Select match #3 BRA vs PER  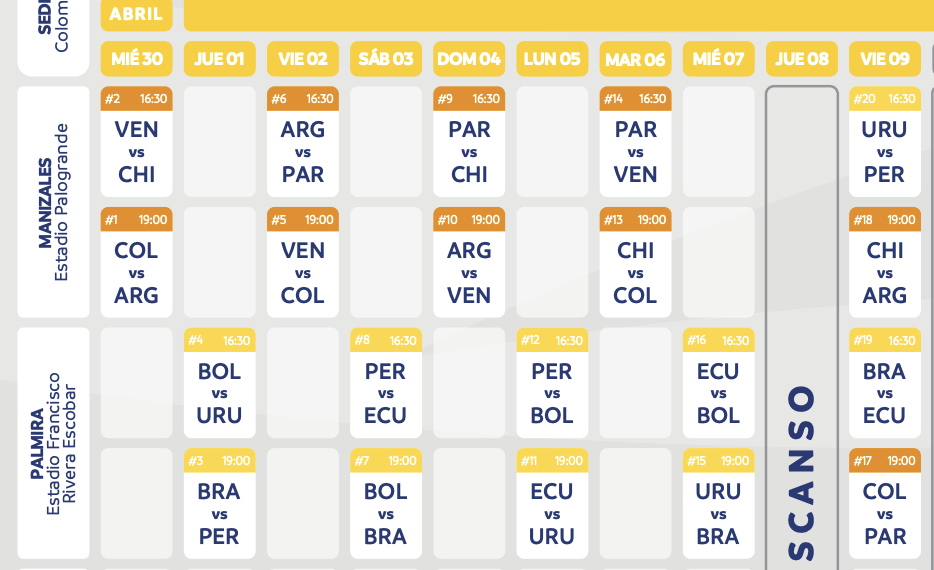pos(220,503)
